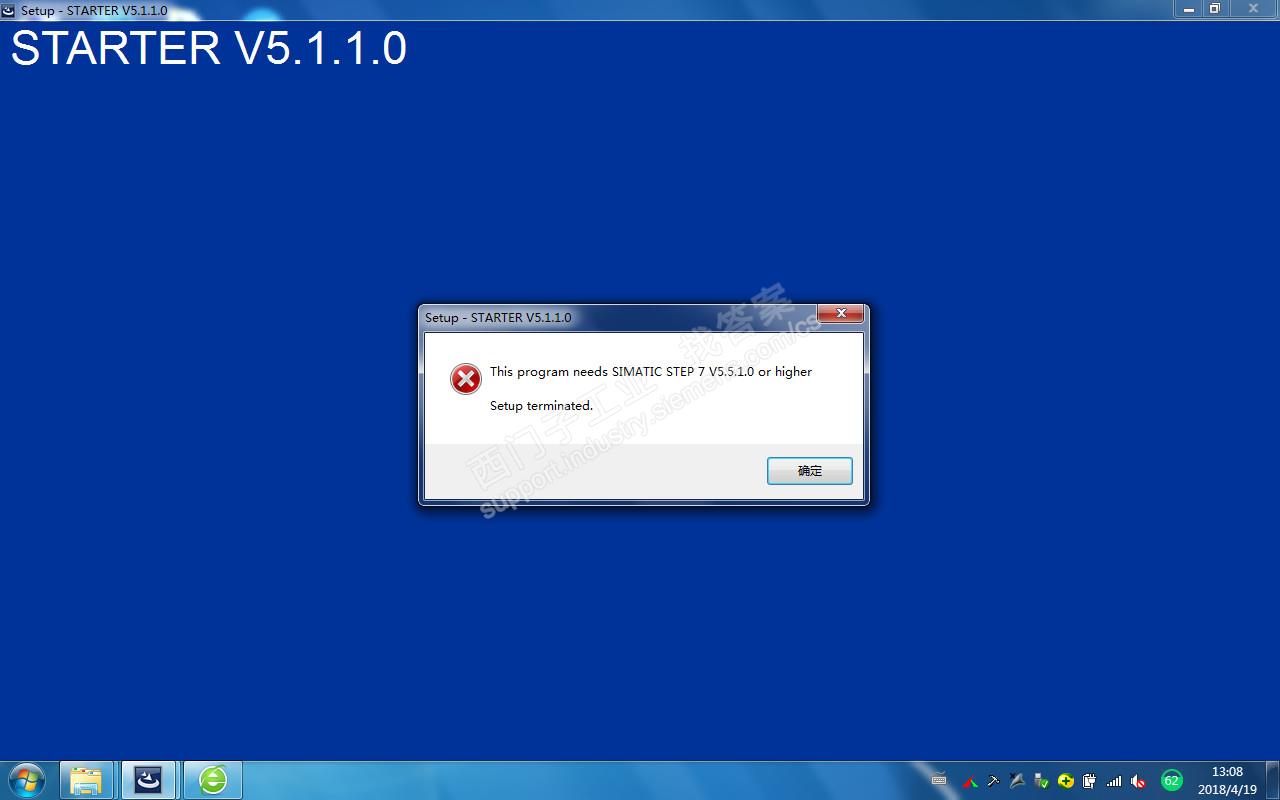1280x800 pixels.
Task: Click the "Setup terminated." text
Action: (x=541, y=406)
